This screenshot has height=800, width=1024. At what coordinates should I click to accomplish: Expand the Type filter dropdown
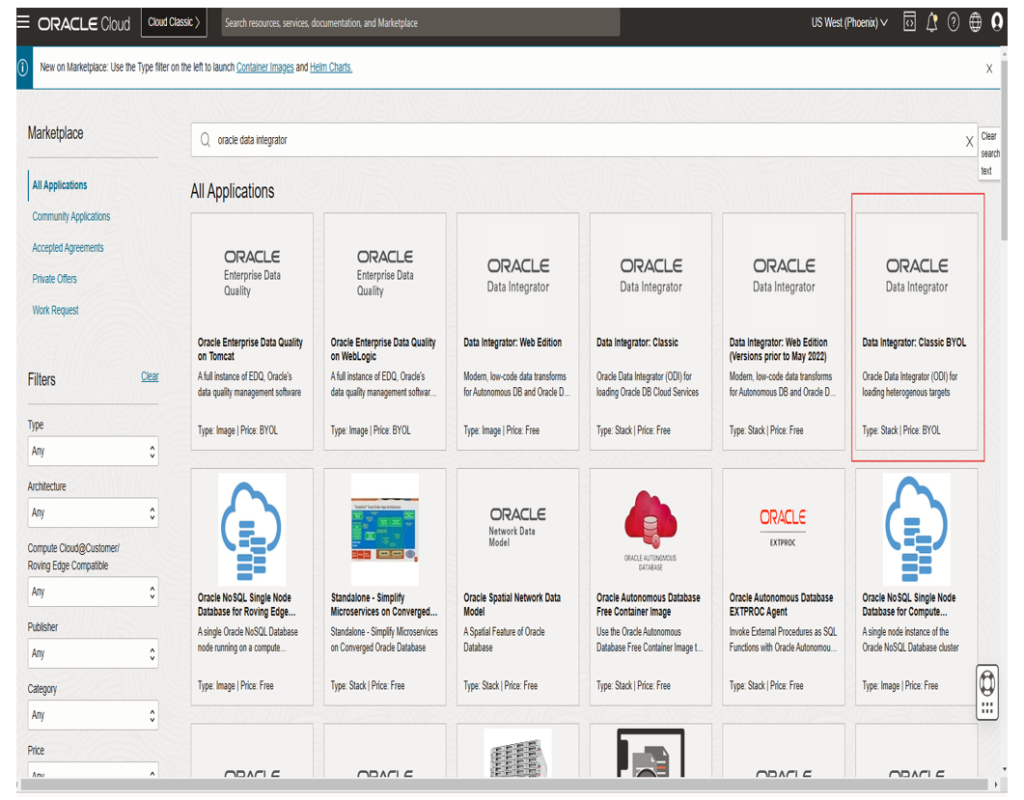pyautogui.click(x=92, y=452)
